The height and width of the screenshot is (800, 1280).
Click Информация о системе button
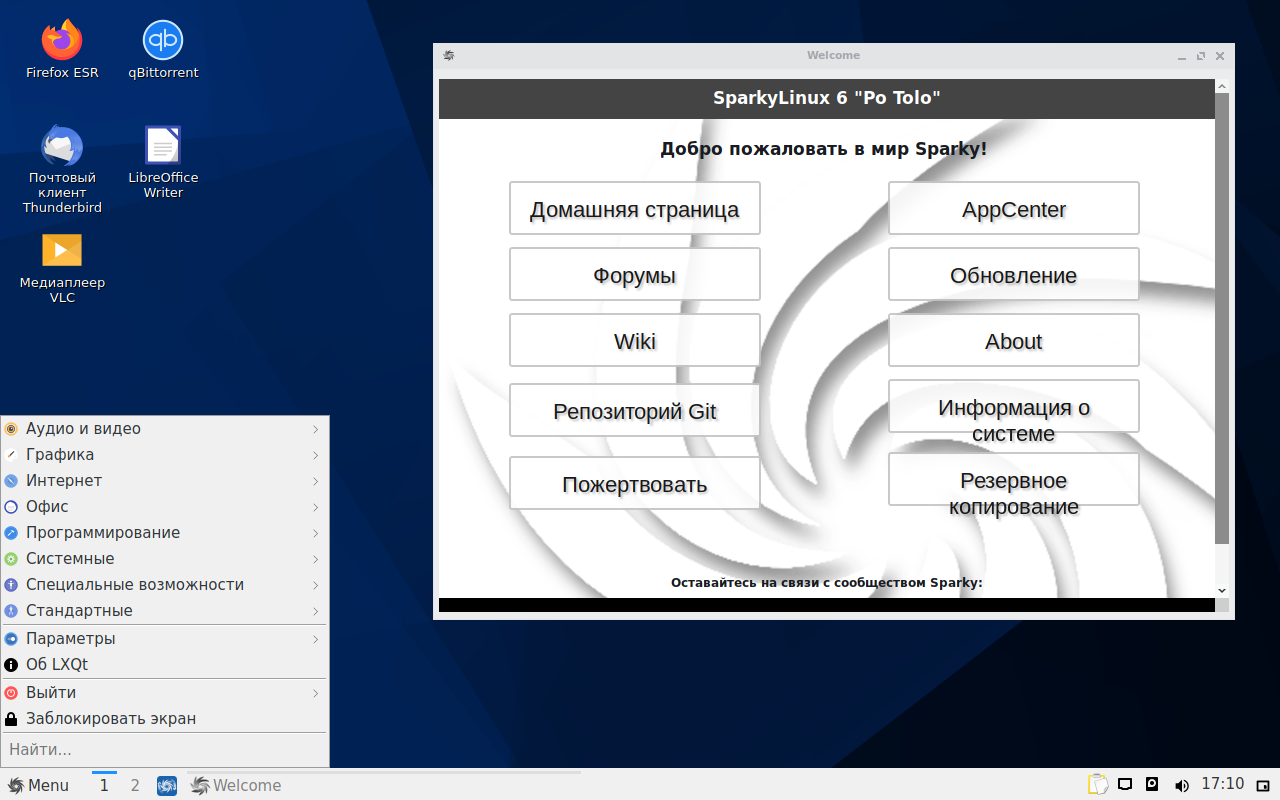pos(1014,406)
